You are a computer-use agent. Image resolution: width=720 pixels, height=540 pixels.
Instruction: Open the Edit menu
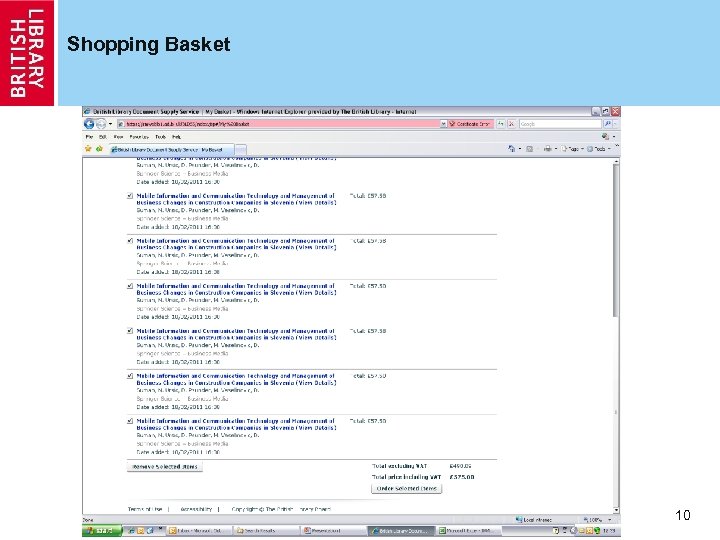[x=103, y=137]
